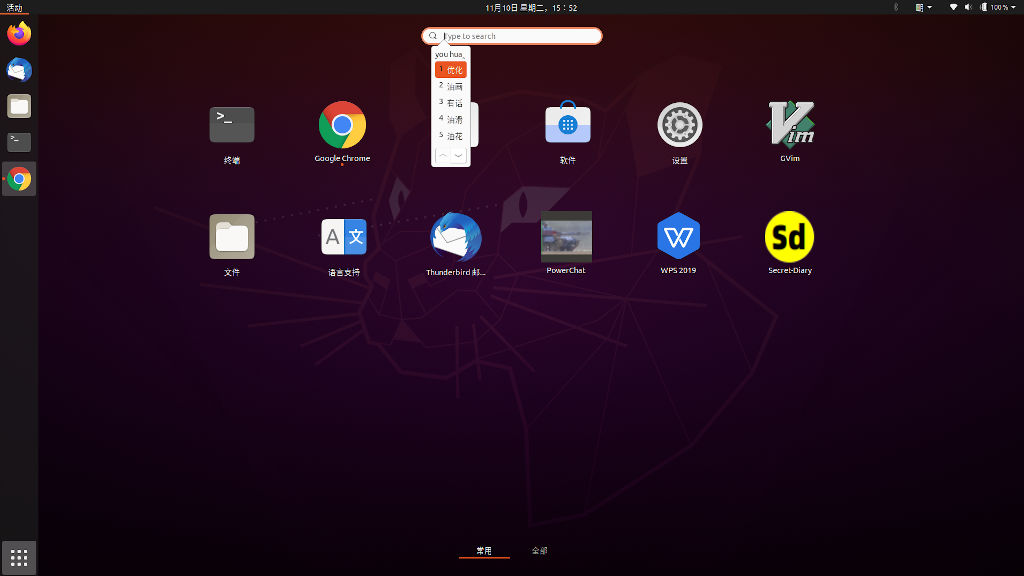Select candidate 5 油花 in the IME list
This screenshot has height=576, width=1024.
[451, 136]
